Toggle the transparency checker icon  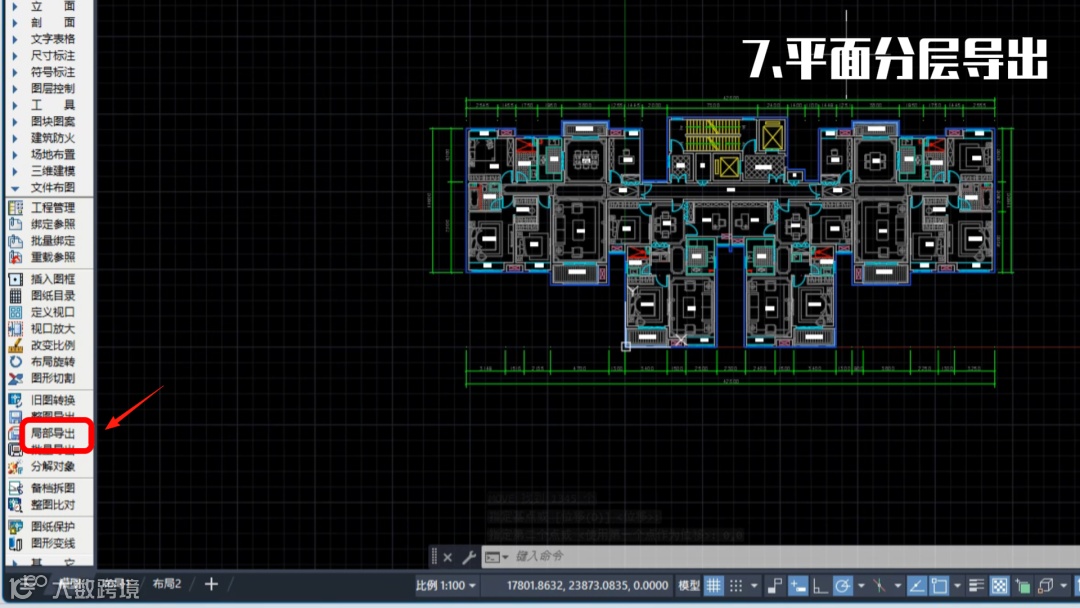(999, 586)
